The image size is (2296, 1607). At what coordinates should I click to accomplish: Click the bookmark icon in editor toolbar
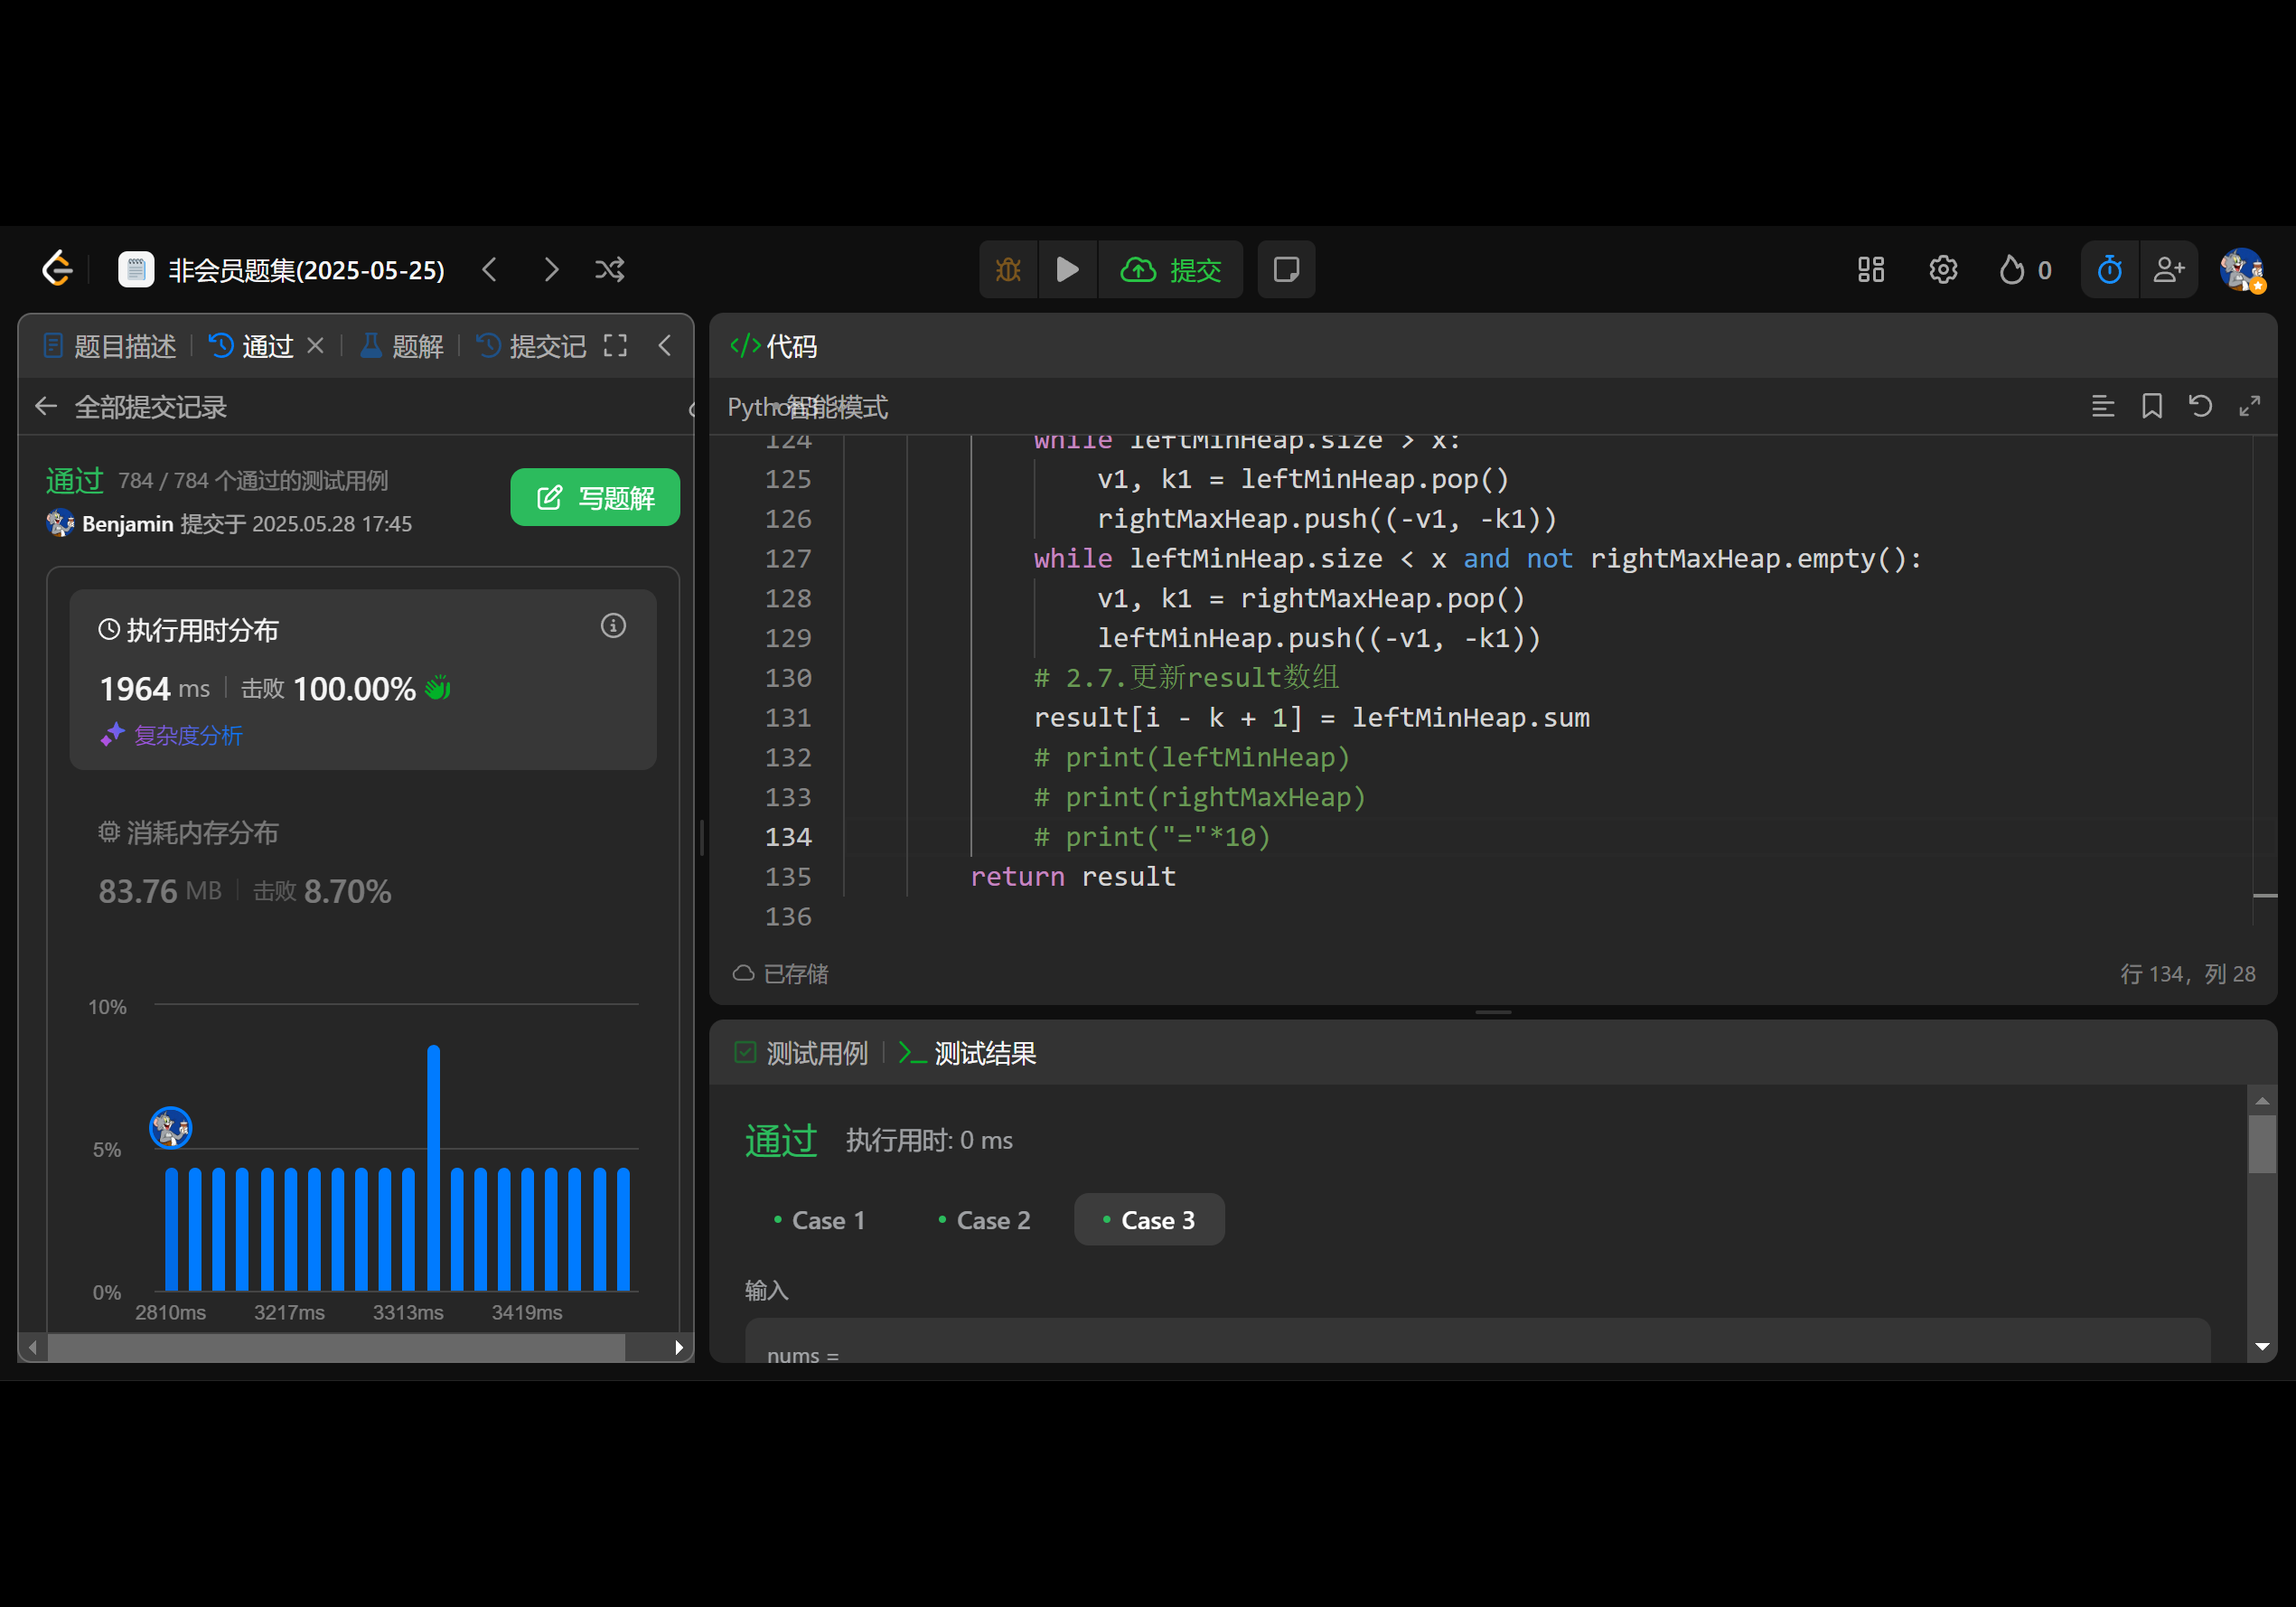2151,406
